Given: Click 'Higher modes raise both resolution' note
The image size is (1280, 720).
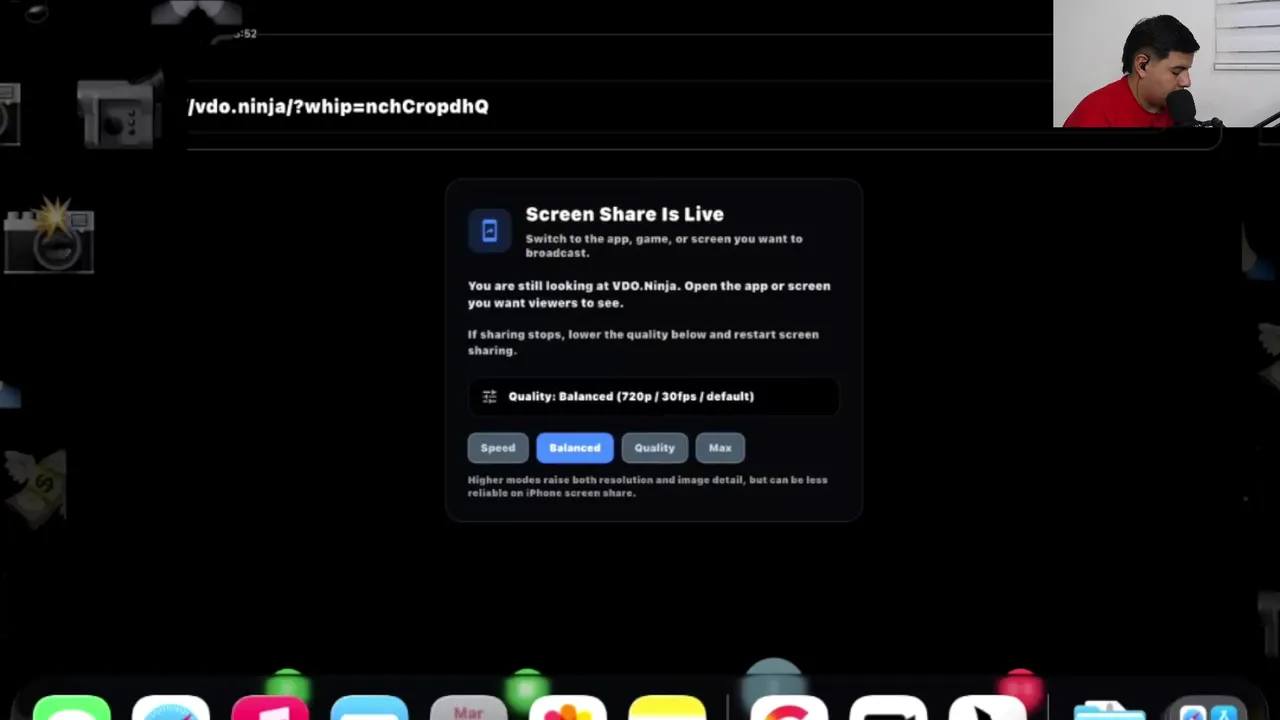Looking at the screenshot, I should coord(648,486).
